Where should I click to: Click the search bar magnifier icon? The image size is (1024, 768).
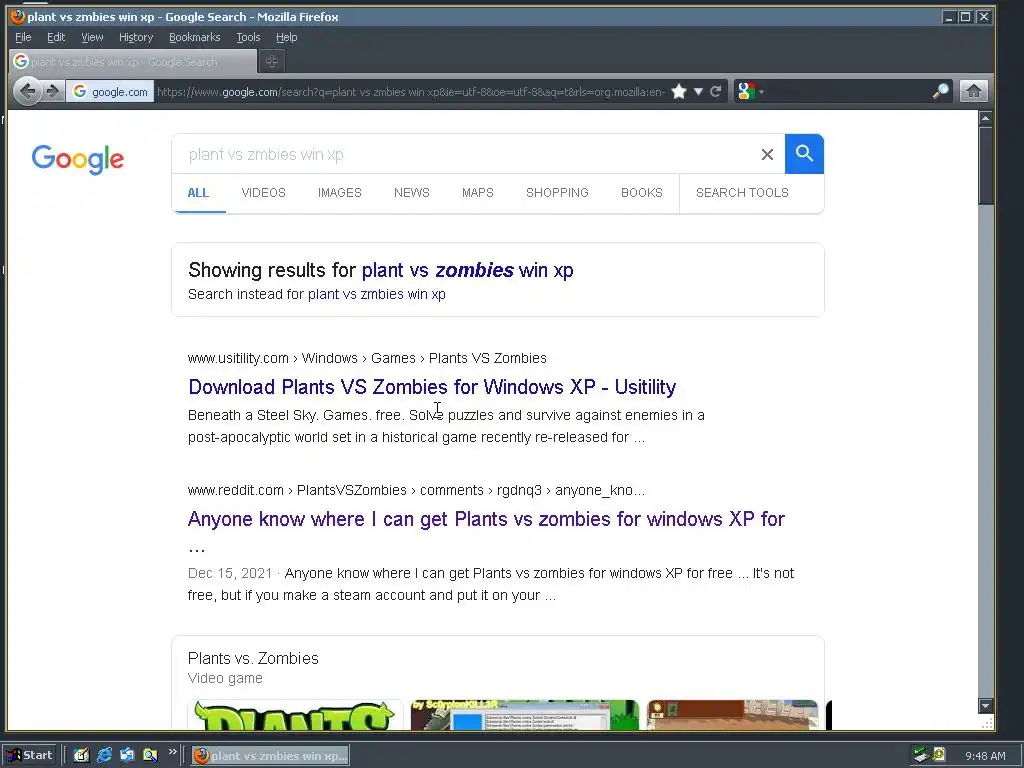940,91
